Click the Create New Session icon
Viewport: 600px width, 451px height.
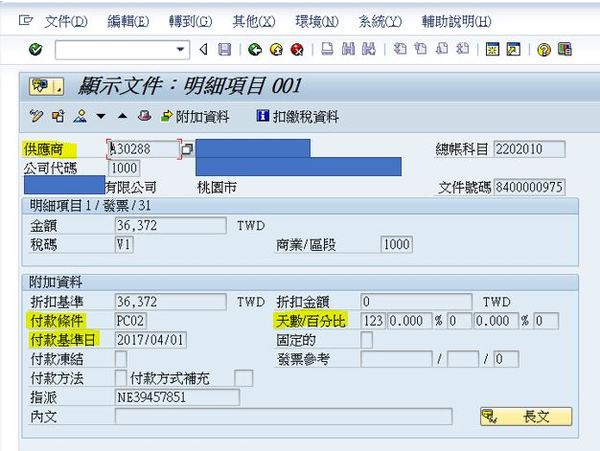tap(492, 49)
